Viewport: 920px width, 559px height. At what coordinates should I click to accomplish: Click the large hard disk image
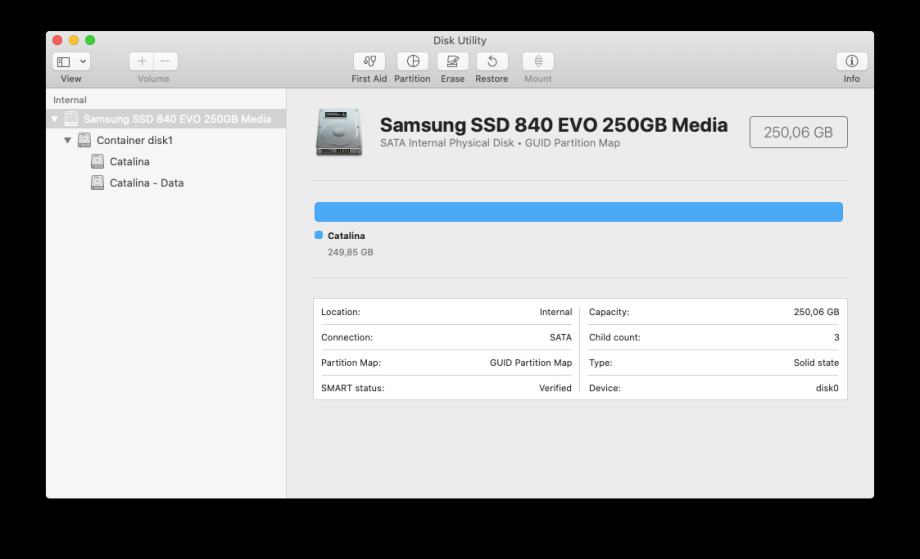click(x=339, y=132)
